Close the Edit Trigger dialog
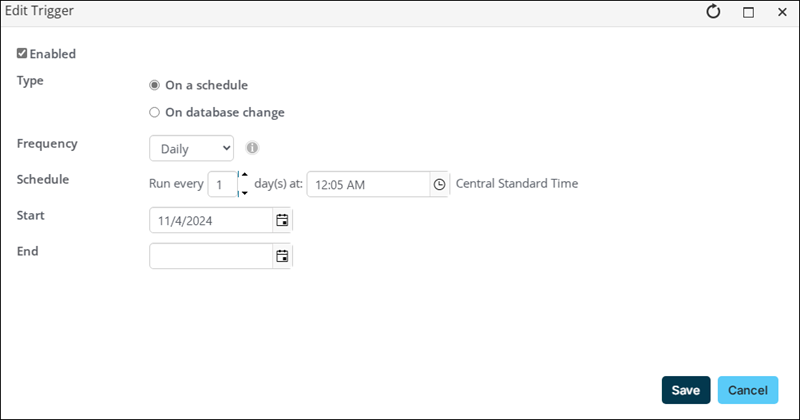Viewport: 800px width, 420px height. click(782, 12)
